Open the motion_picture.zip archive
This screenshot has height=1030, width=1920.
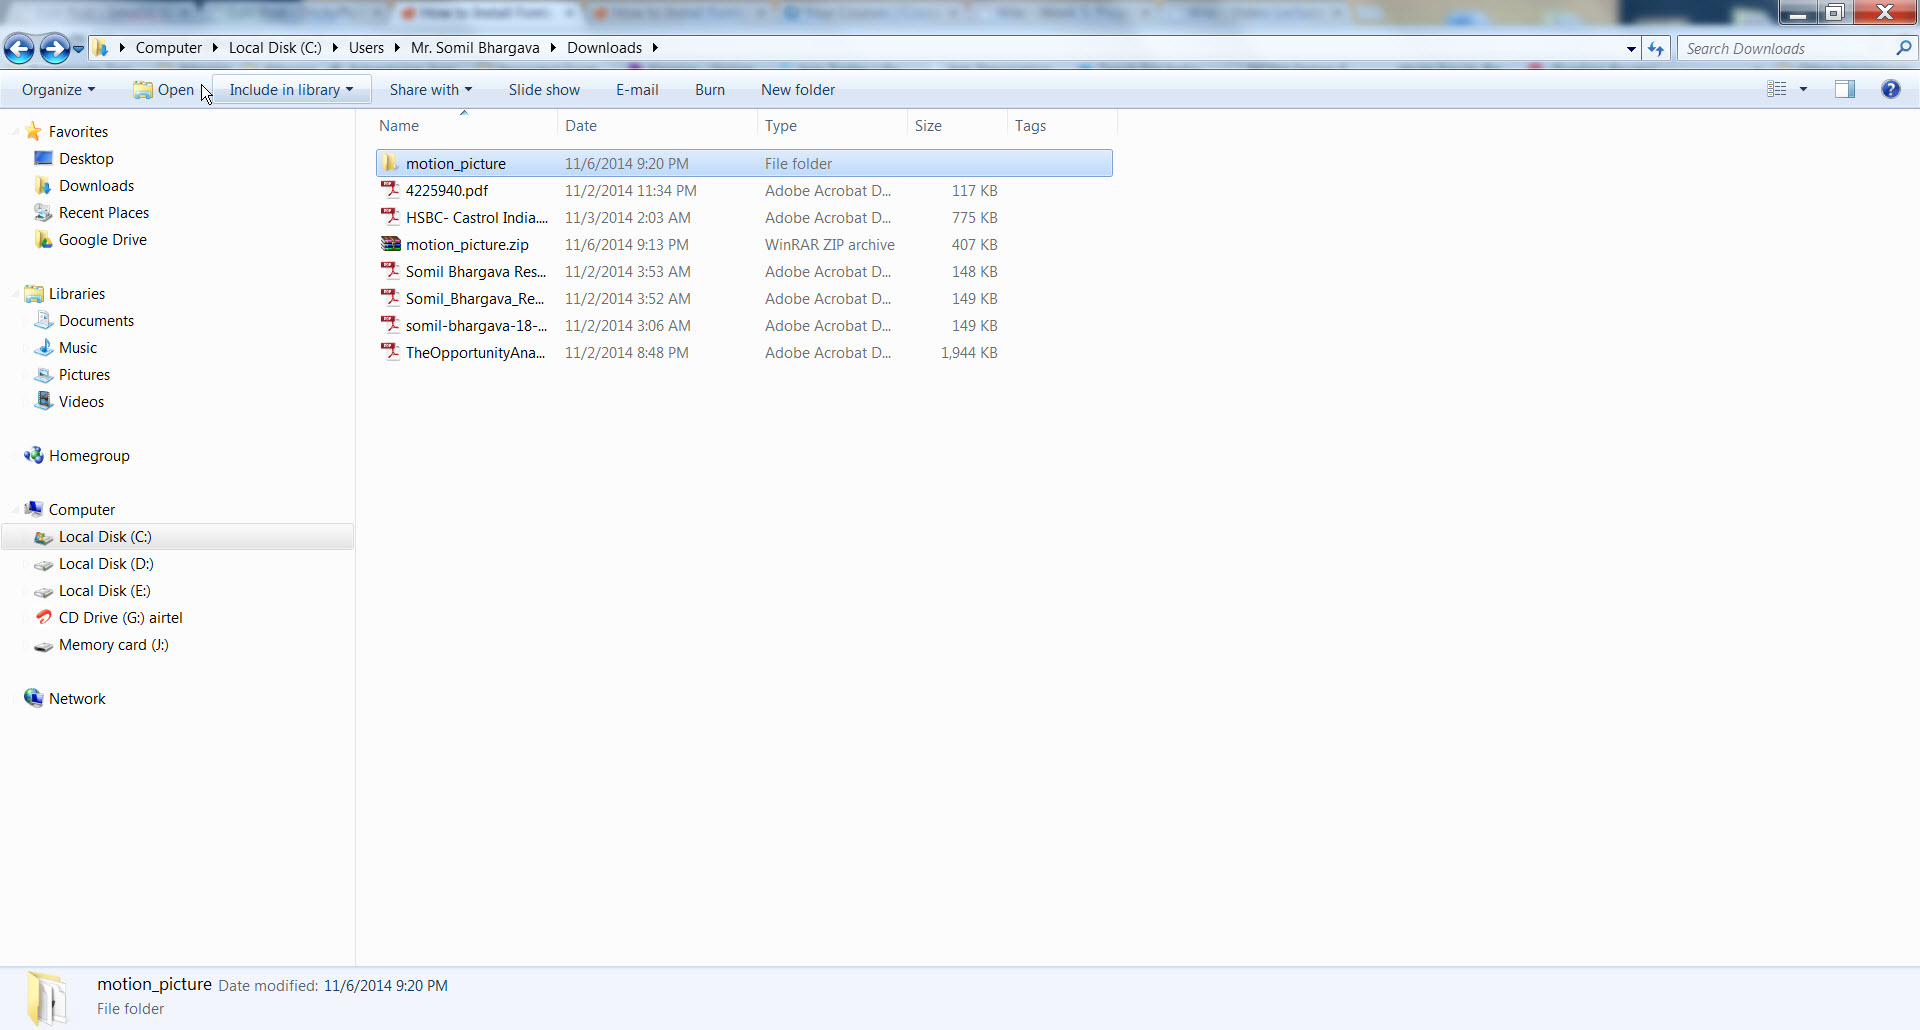(466, 245)
